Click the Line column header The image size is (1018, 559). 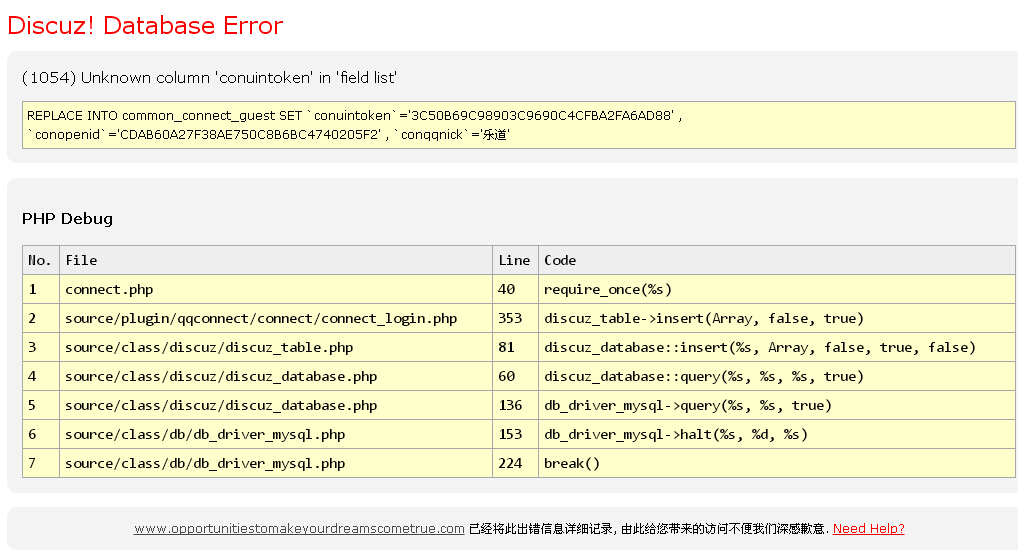click(515, 260)
